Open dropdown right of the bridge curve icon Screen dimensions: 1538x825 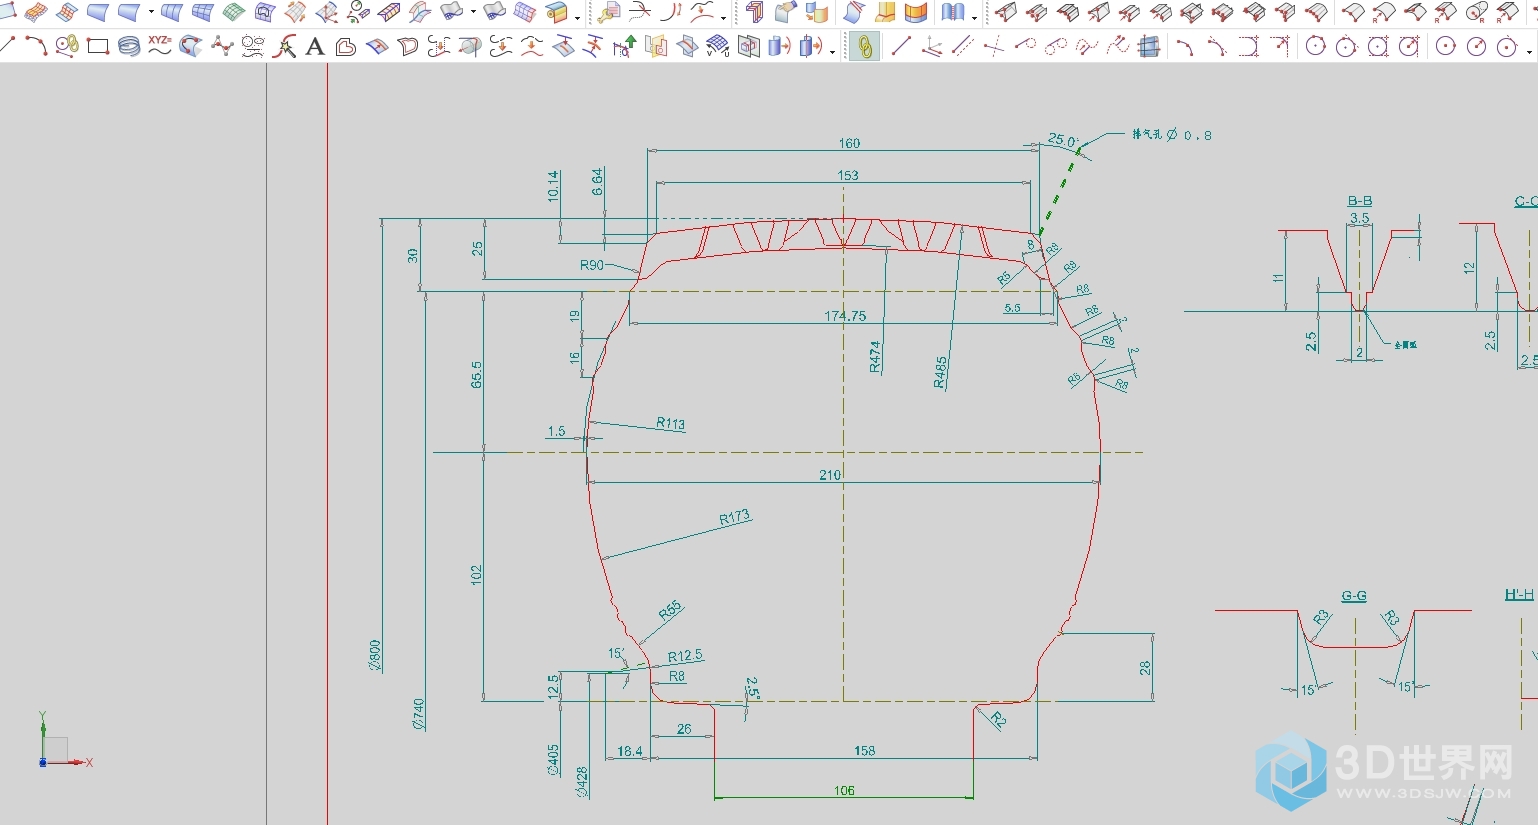pyautogui.click(x=723, y=17)
